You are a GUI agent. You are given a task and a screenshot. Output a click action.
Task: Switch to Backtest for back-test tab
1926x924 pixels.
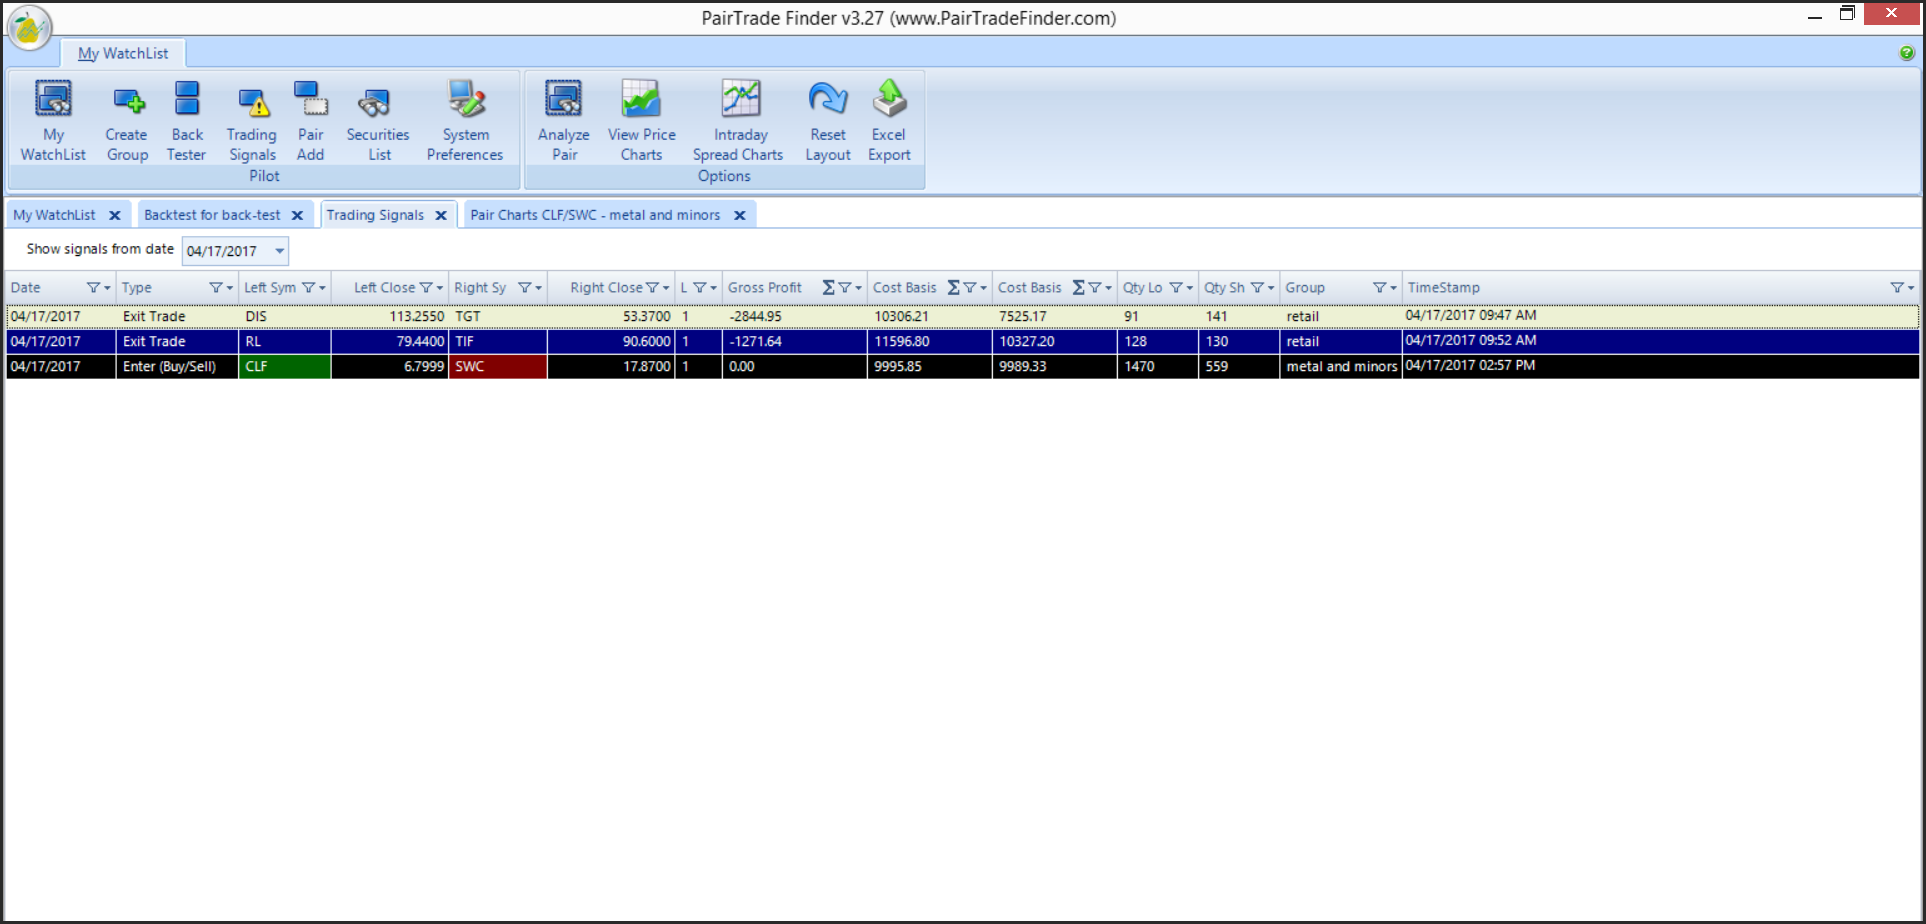[212, 215]
